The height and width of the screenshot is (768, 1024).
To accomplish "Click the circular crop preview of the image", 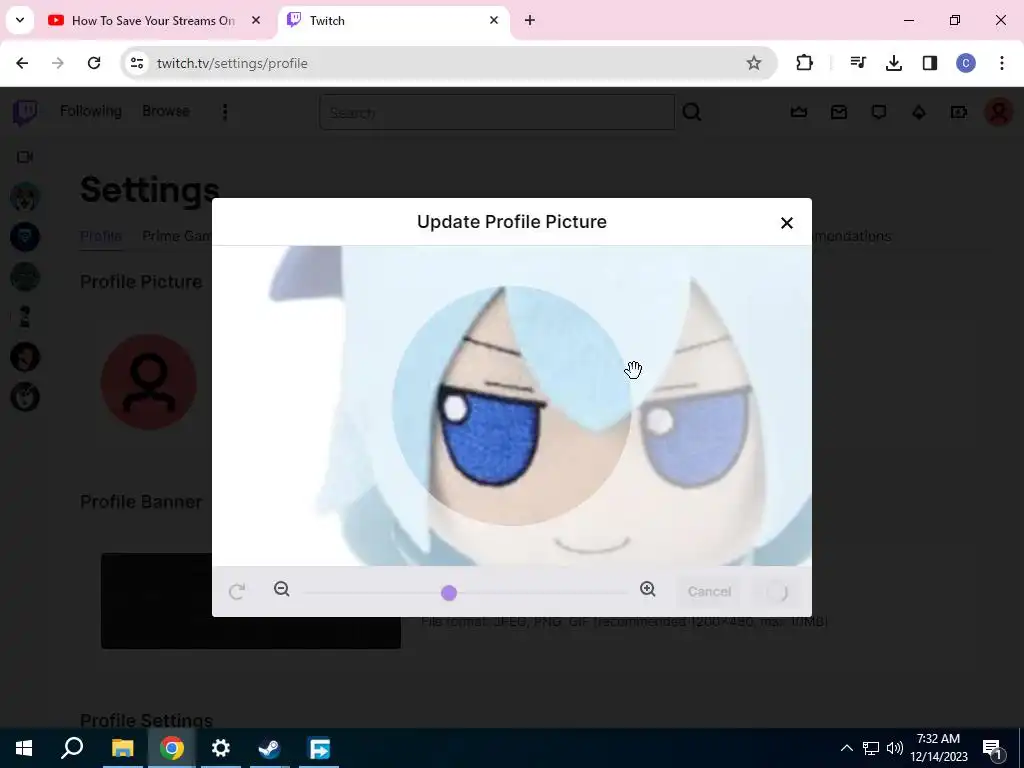I will (x=512, y=406).
